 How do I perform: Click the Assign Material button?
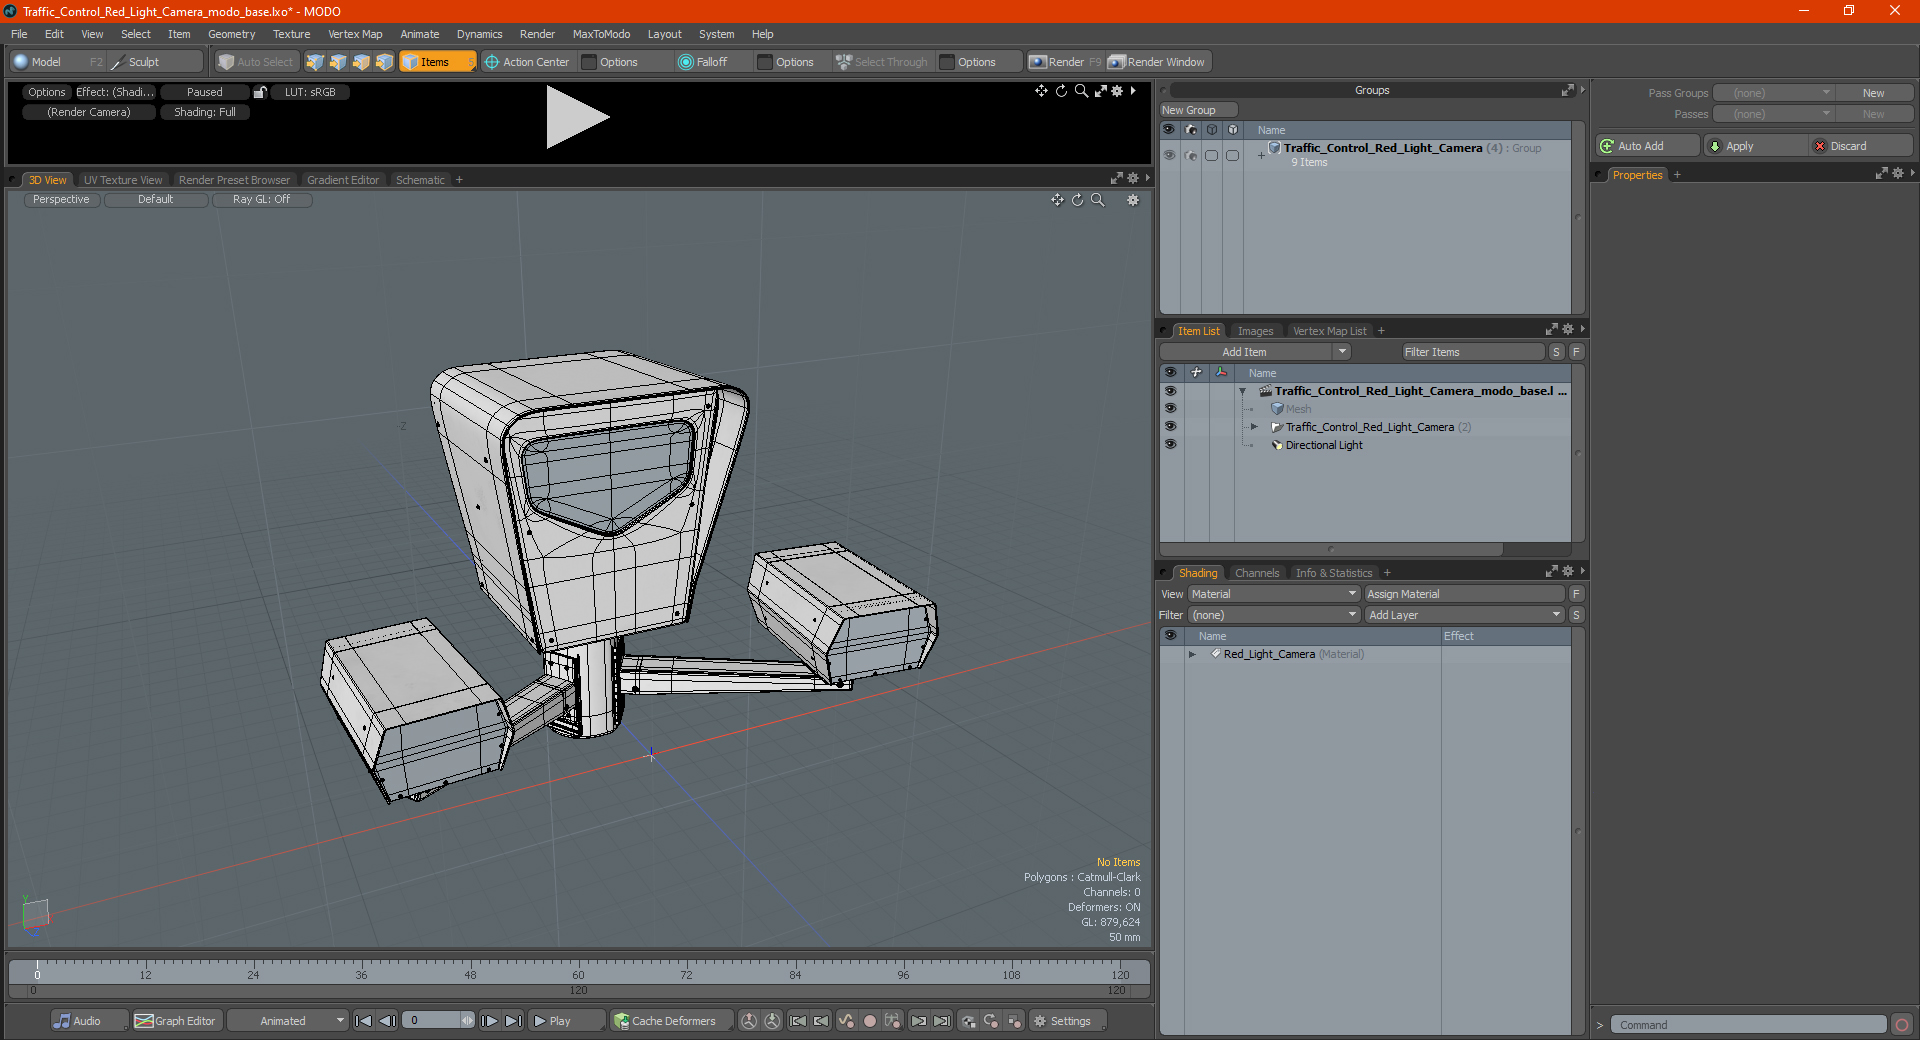pos(1464,594)
